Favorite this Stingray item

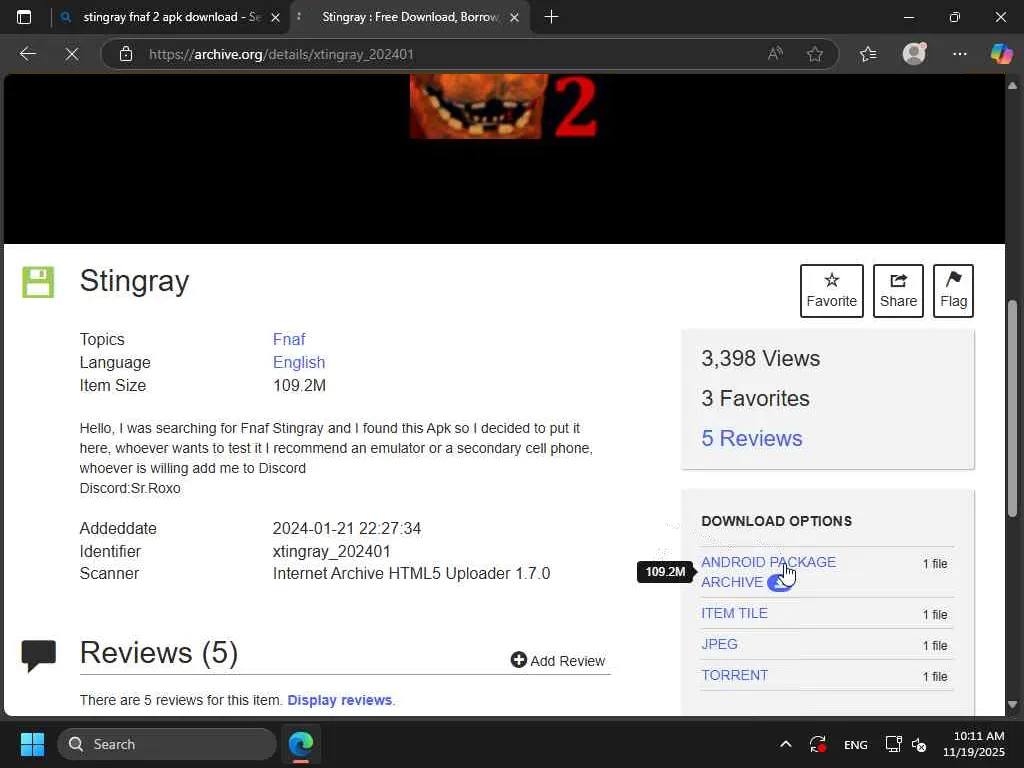point(831,291)
